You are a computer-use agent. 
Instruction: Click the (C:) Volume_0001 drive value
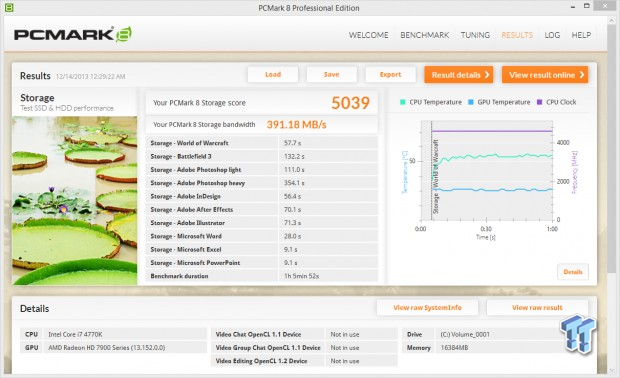point(465,335)
